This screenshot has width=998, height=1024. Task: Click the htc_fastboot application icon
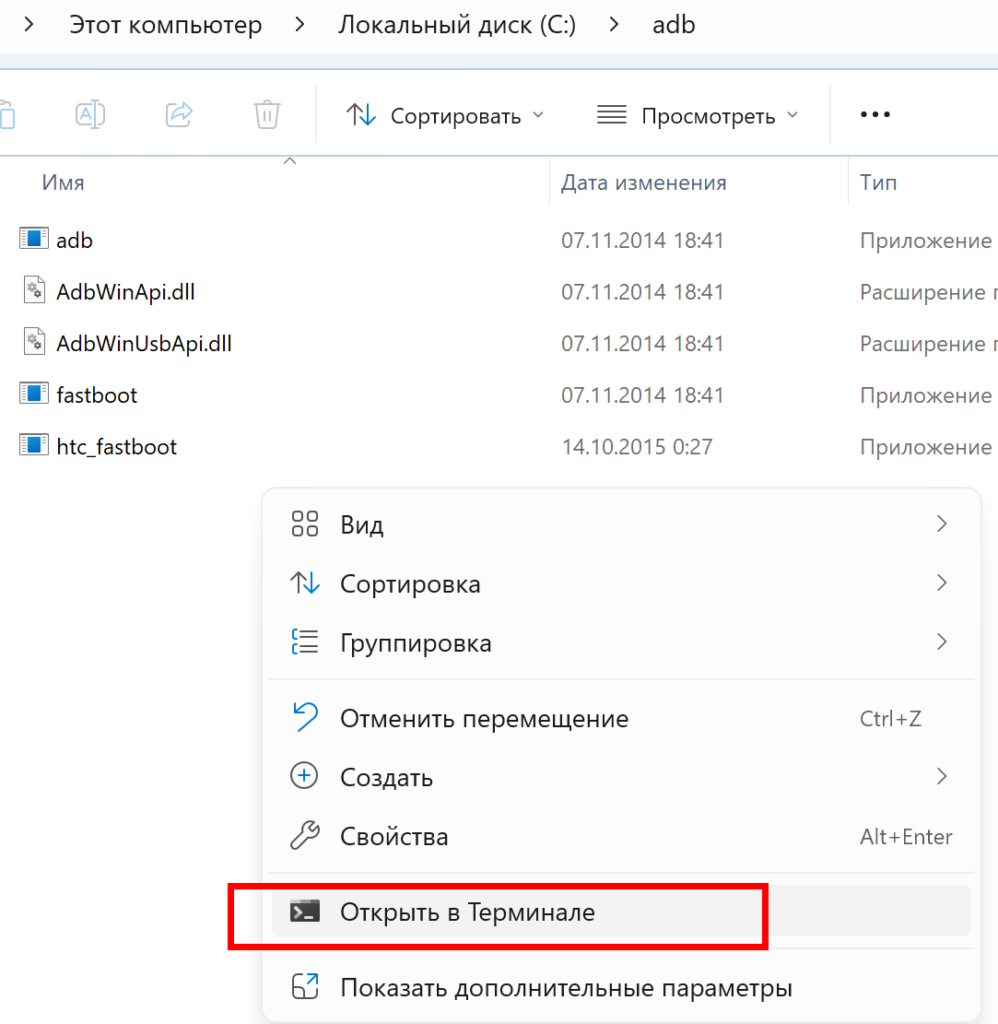point(34,445)
